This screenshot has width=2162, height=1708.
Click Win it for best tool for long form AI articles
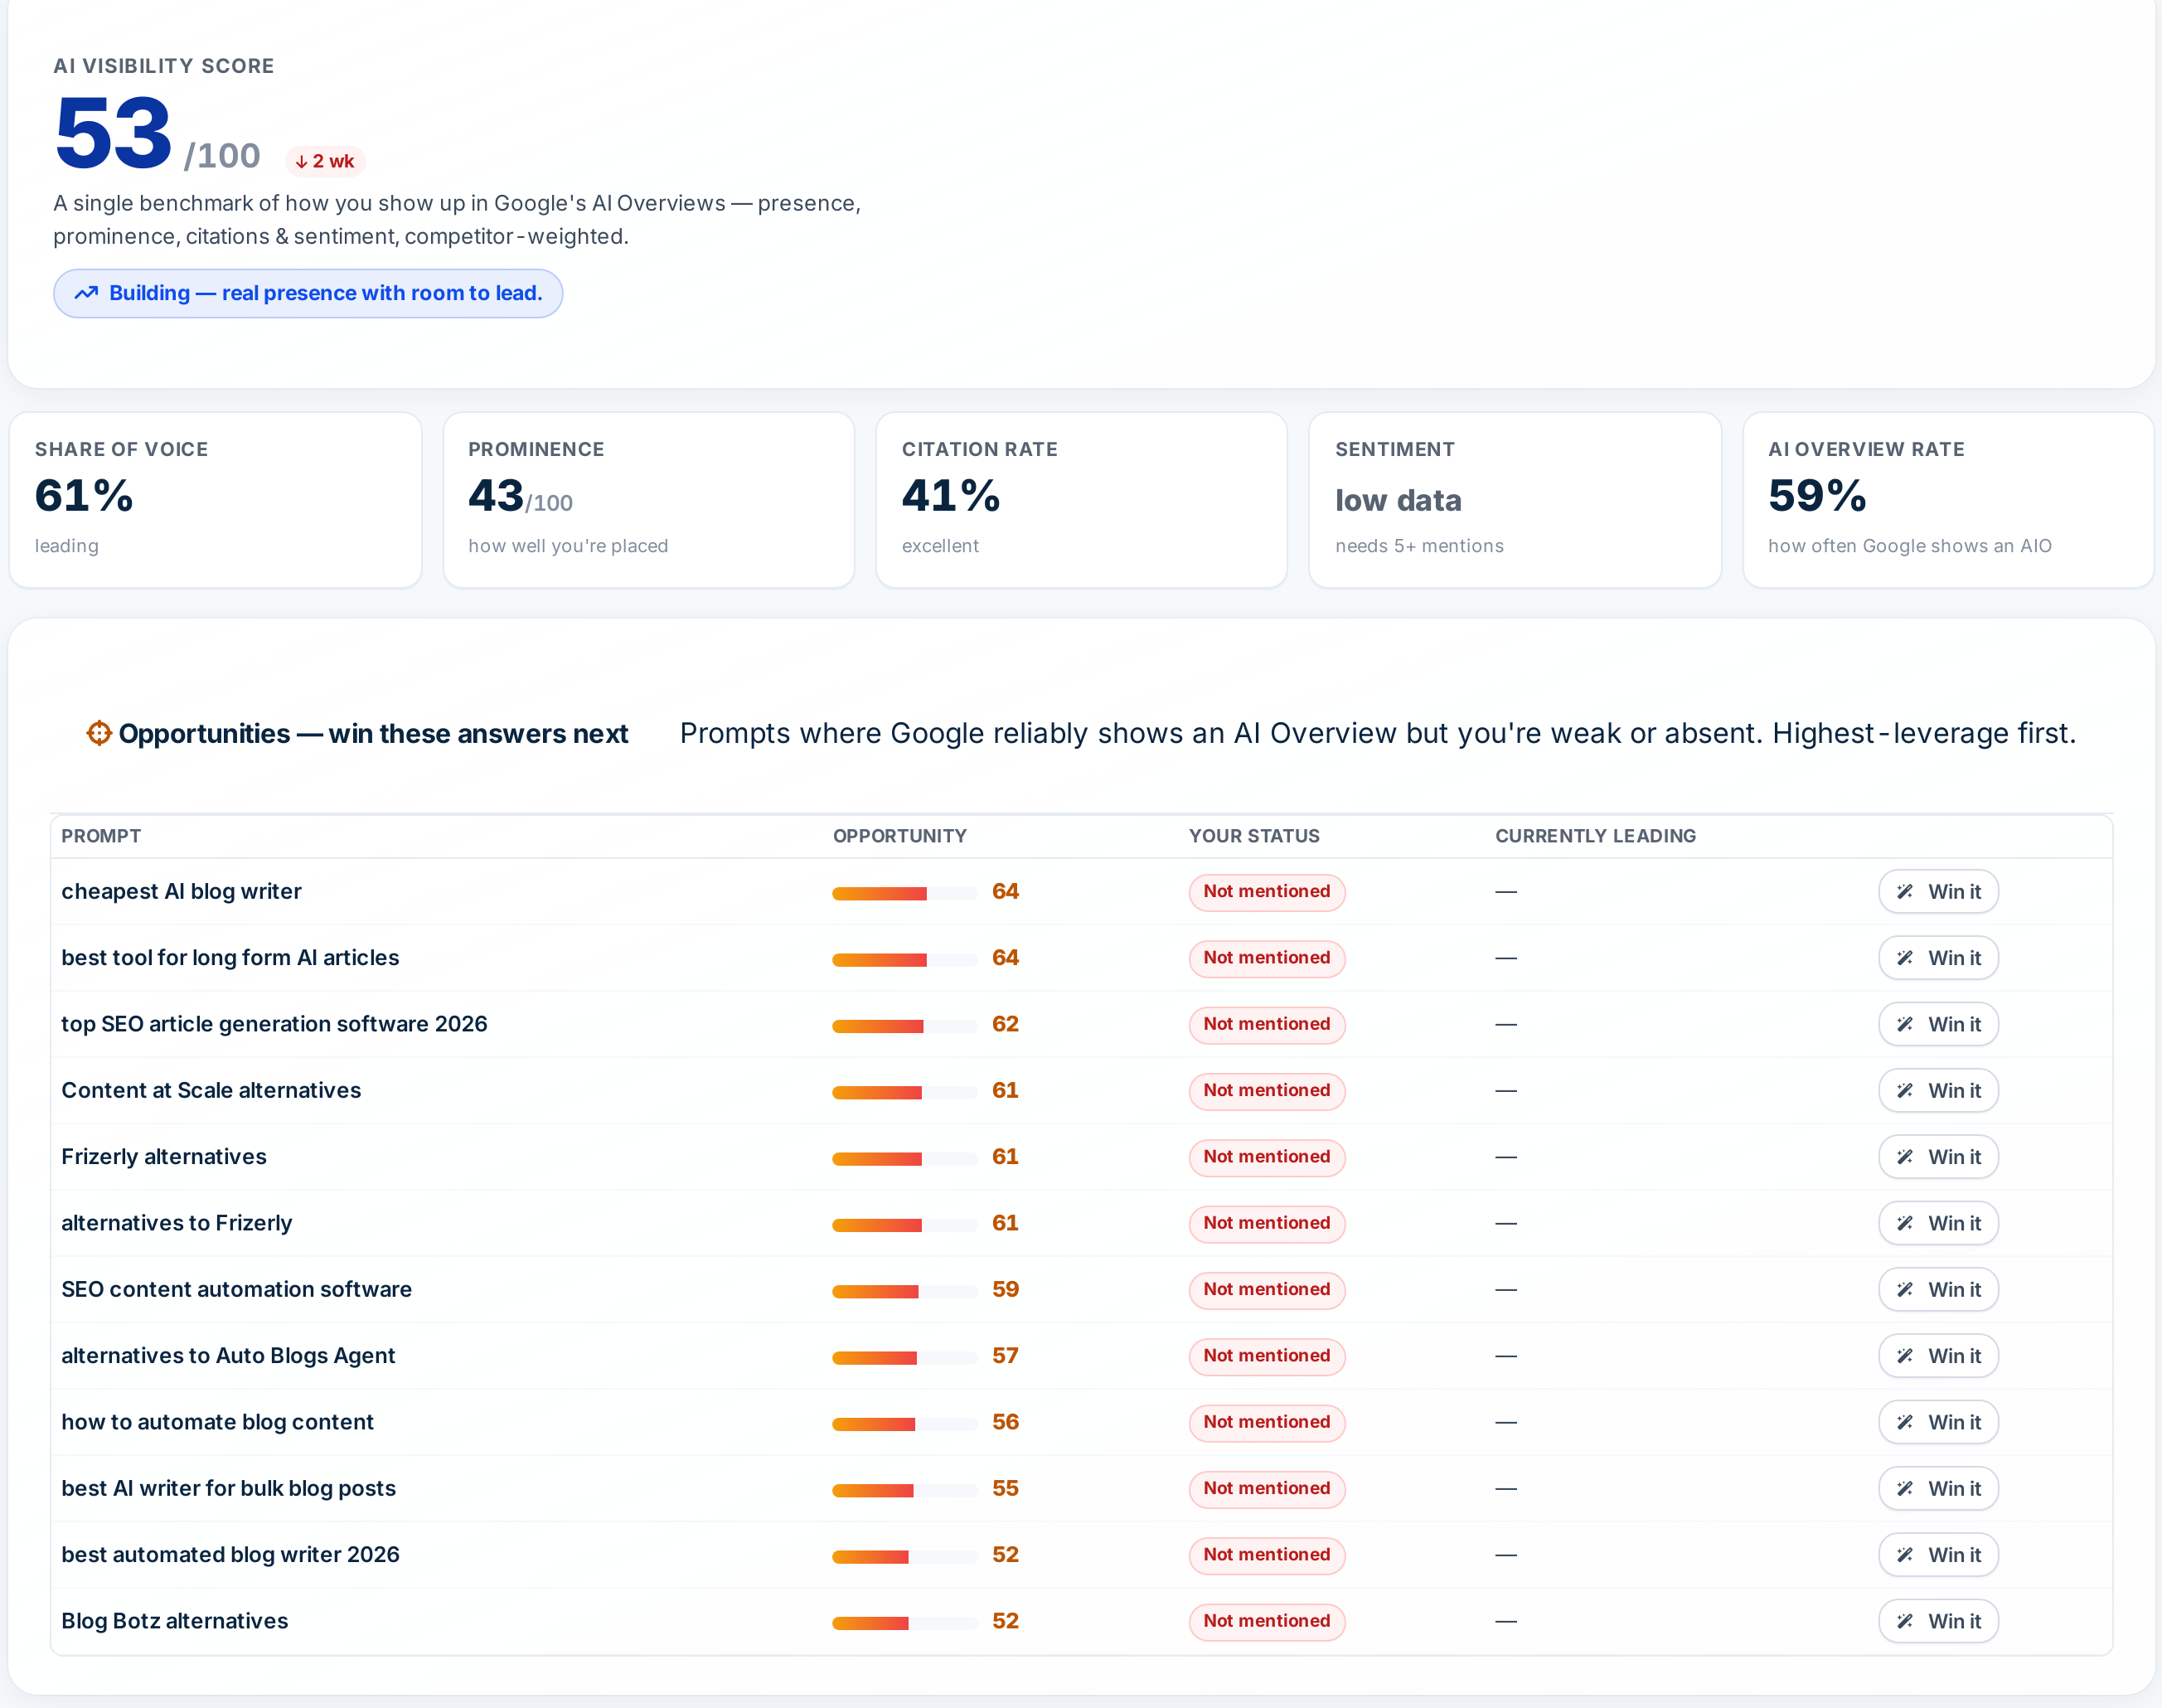[1938, 957]
